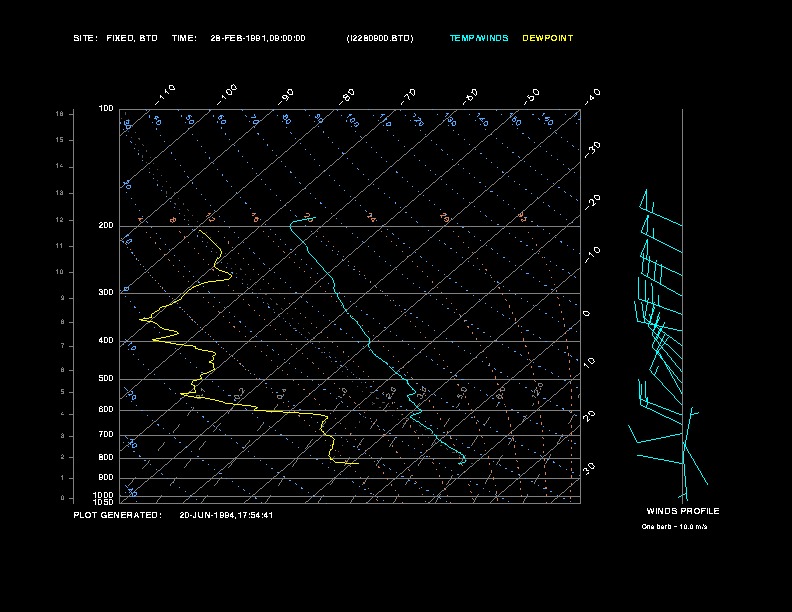Select the 600 pressure level label
The width and height of the screenshot is (792, 612).
point(106,410)
